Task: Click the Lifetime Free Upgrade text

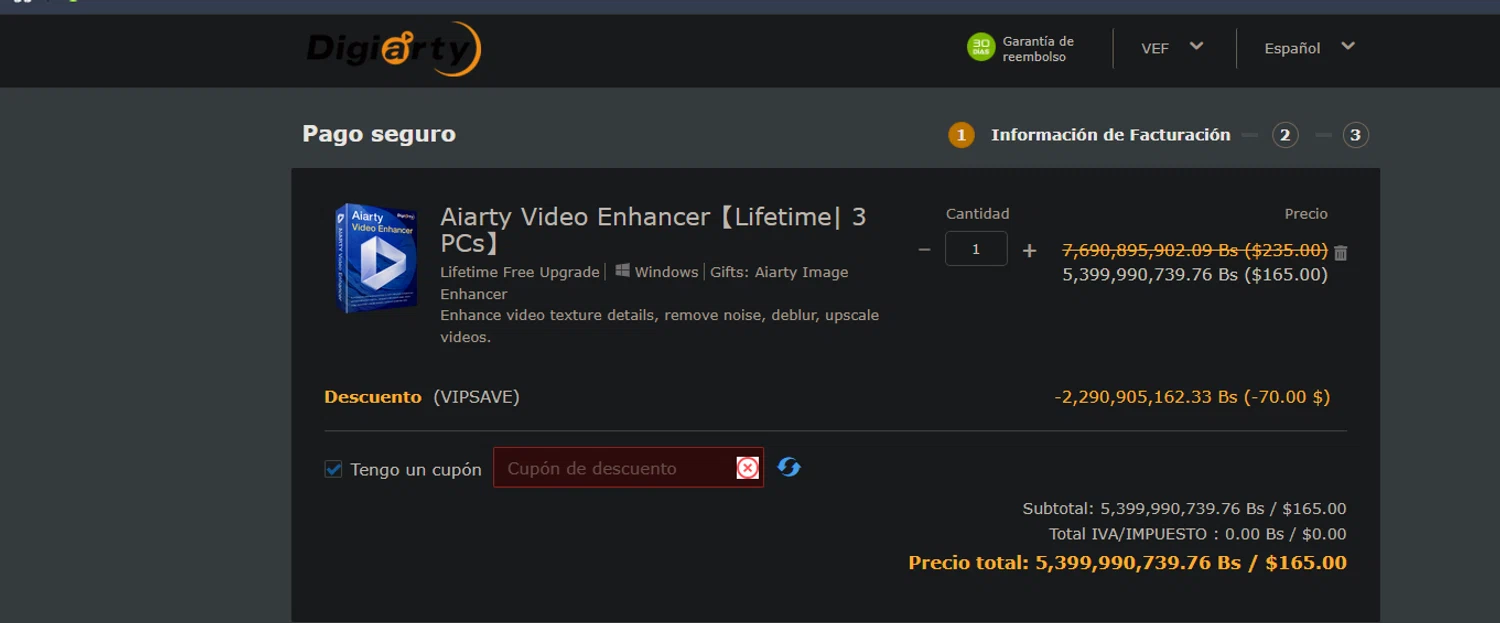Action: click(x=520, y=272)
